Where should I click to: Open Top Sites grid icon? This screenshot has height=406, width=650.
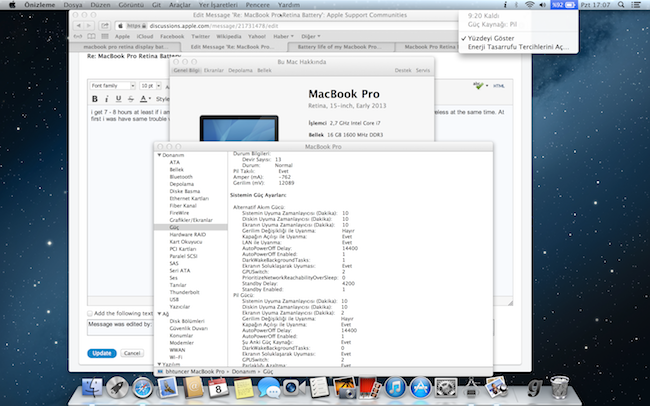click(x=105, y=36)
